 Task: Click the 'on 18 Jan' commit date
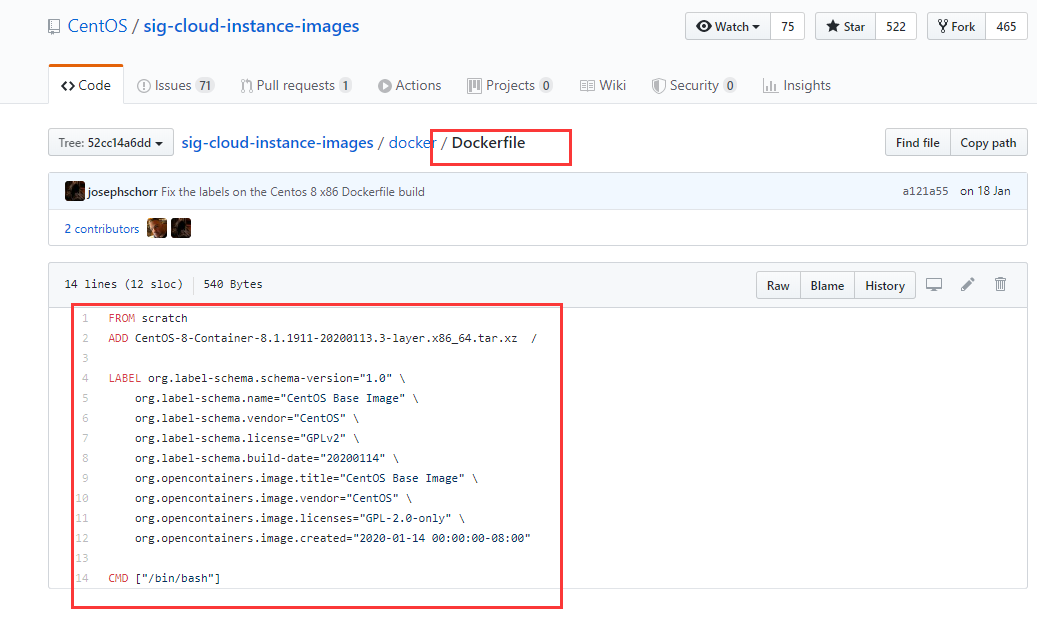[985, 191]
